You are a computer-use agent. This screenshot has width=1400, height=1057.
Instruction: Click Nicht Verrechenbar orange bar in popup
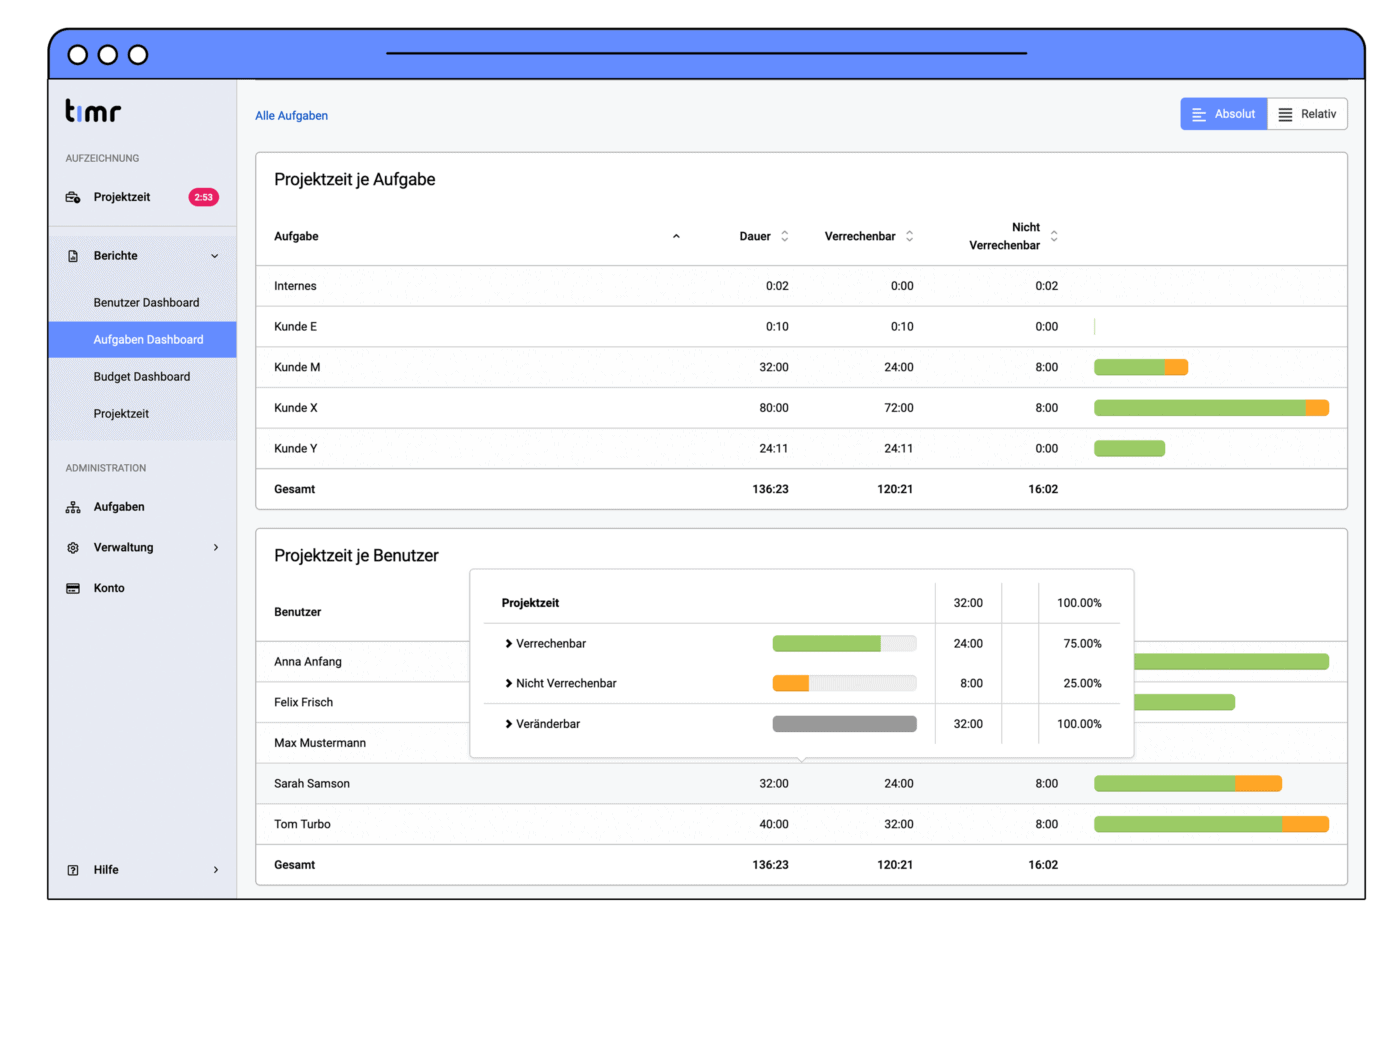tap(790, 684)
